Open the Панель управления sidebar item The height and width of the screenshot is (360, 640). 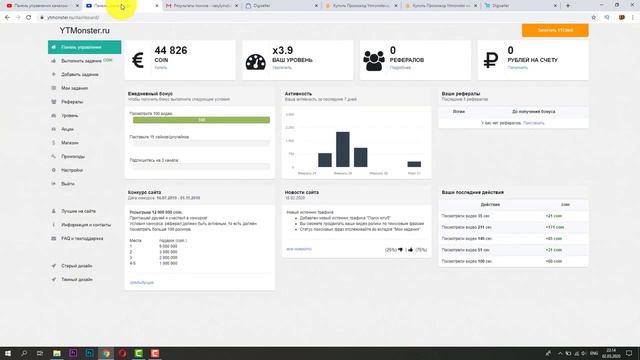coord(84,47)
